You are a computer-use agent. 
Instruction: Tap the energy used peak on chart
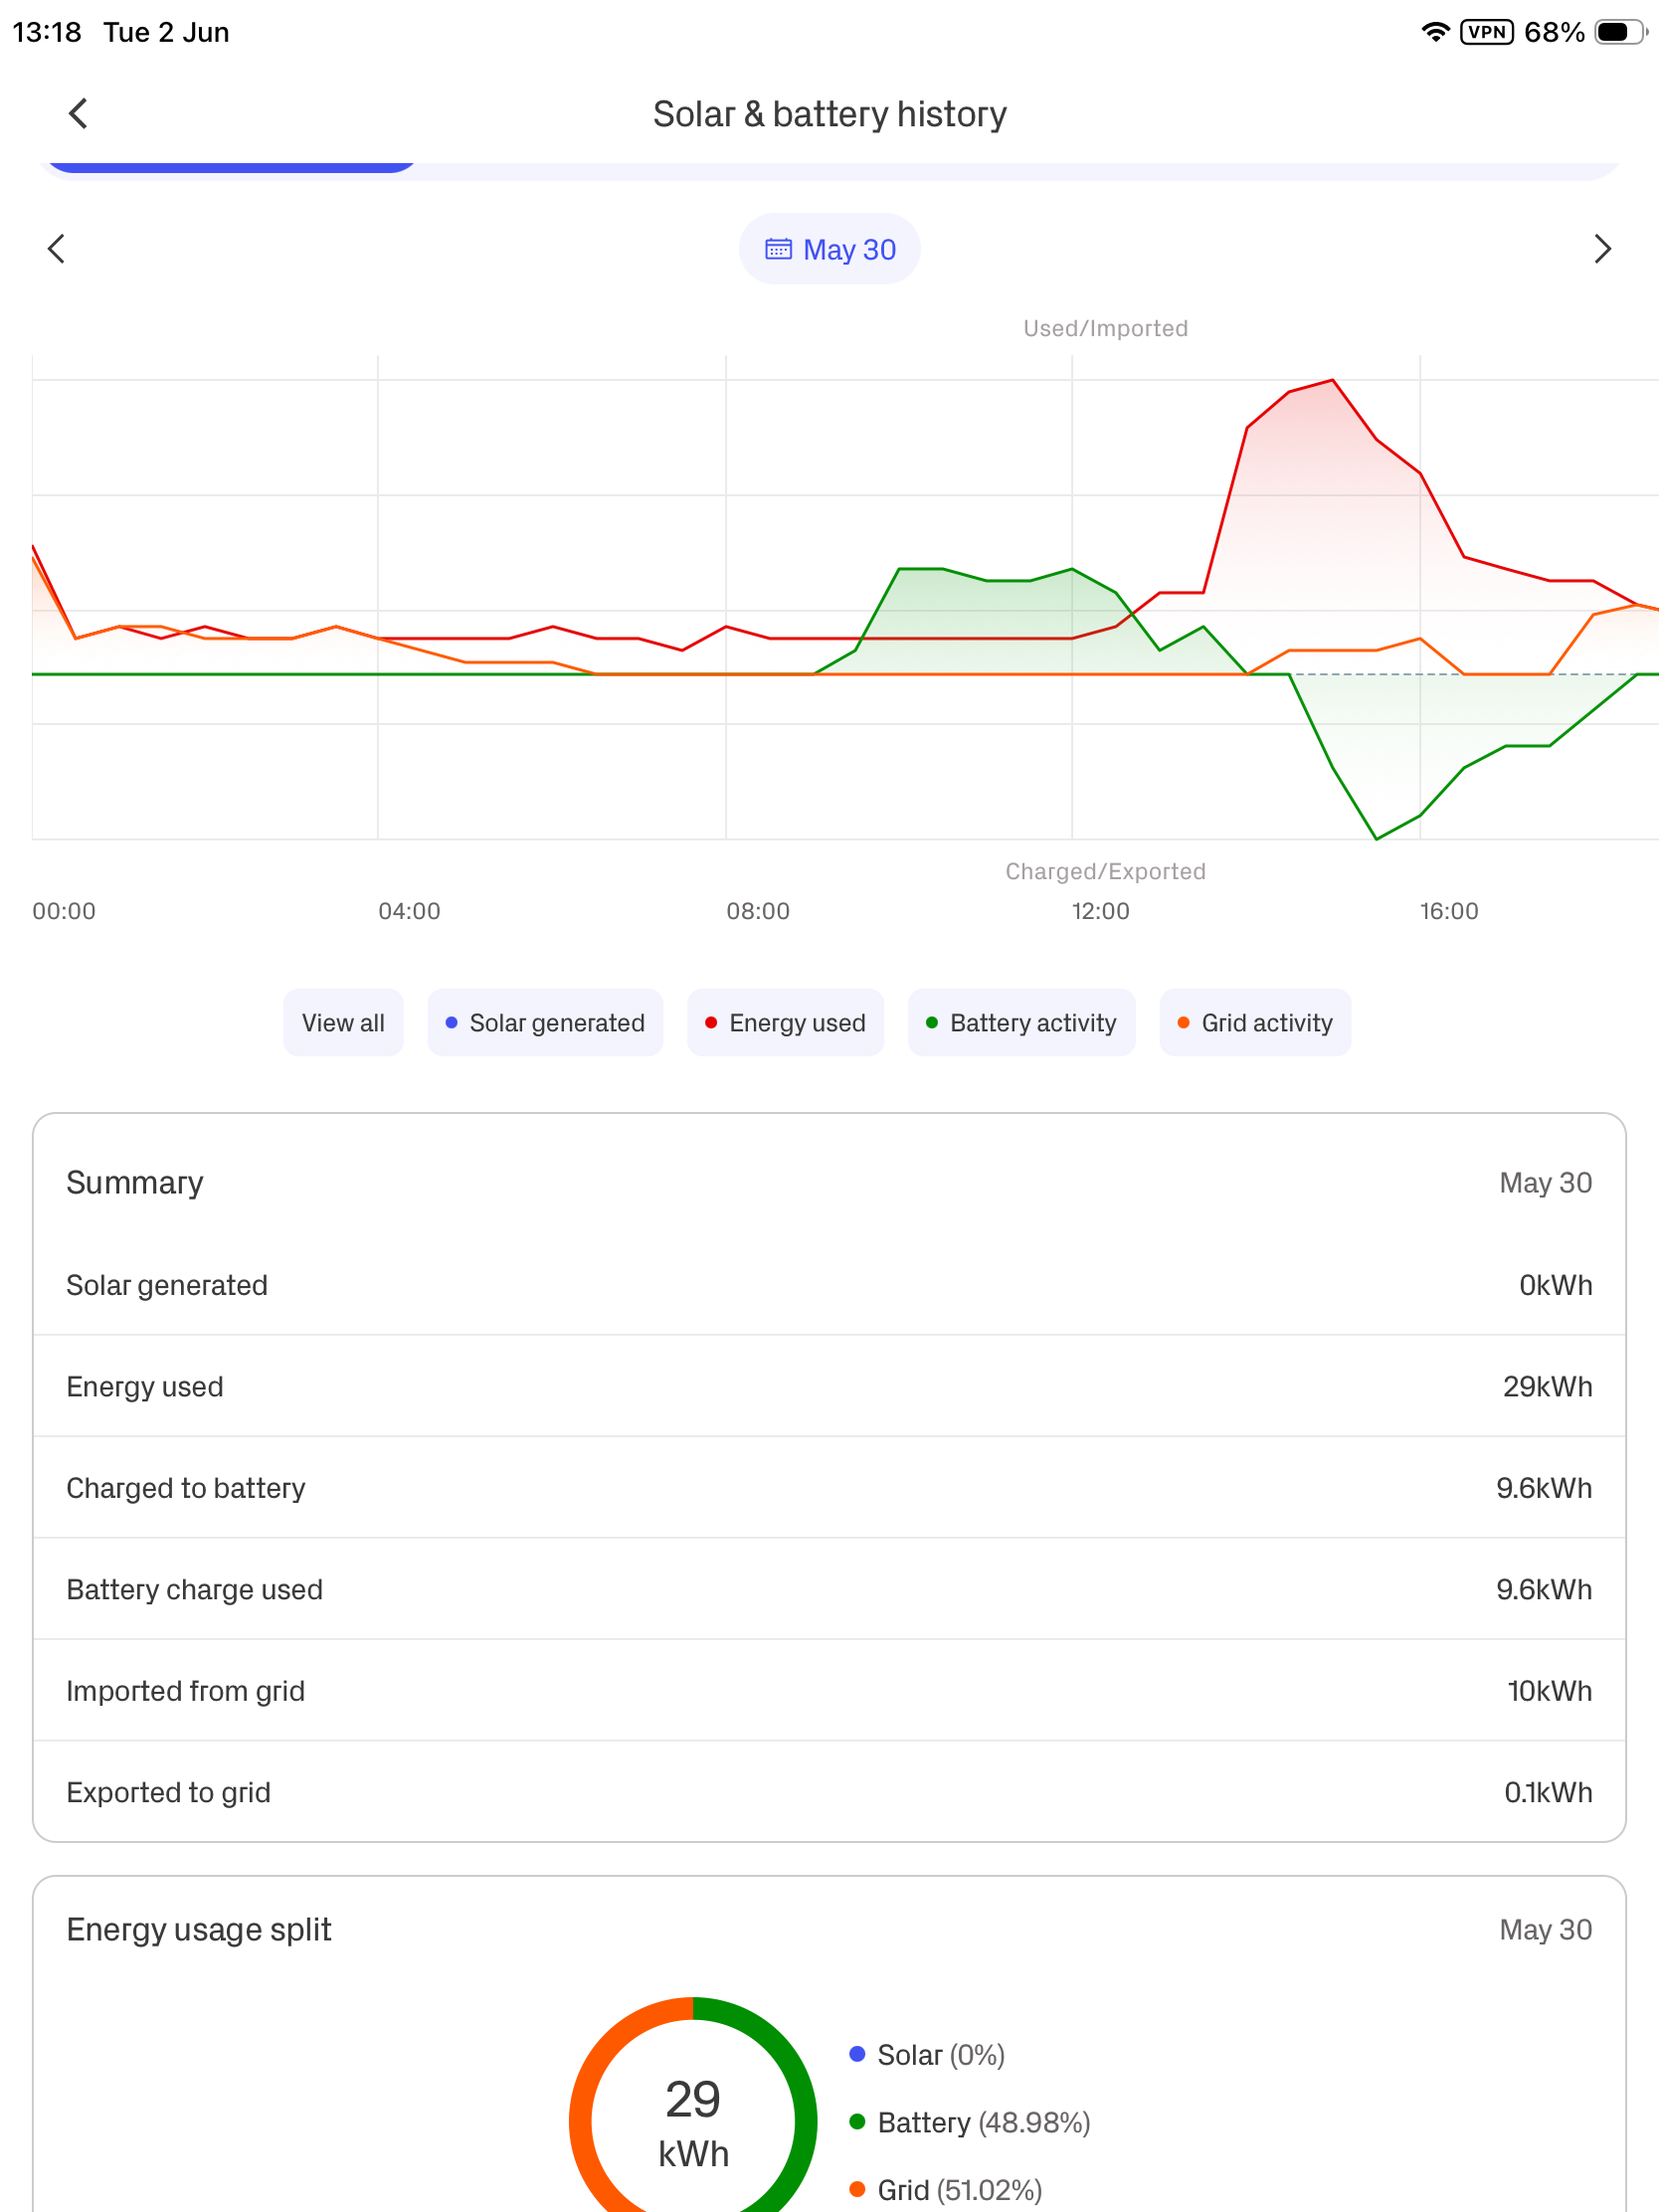pos(1332,381)
